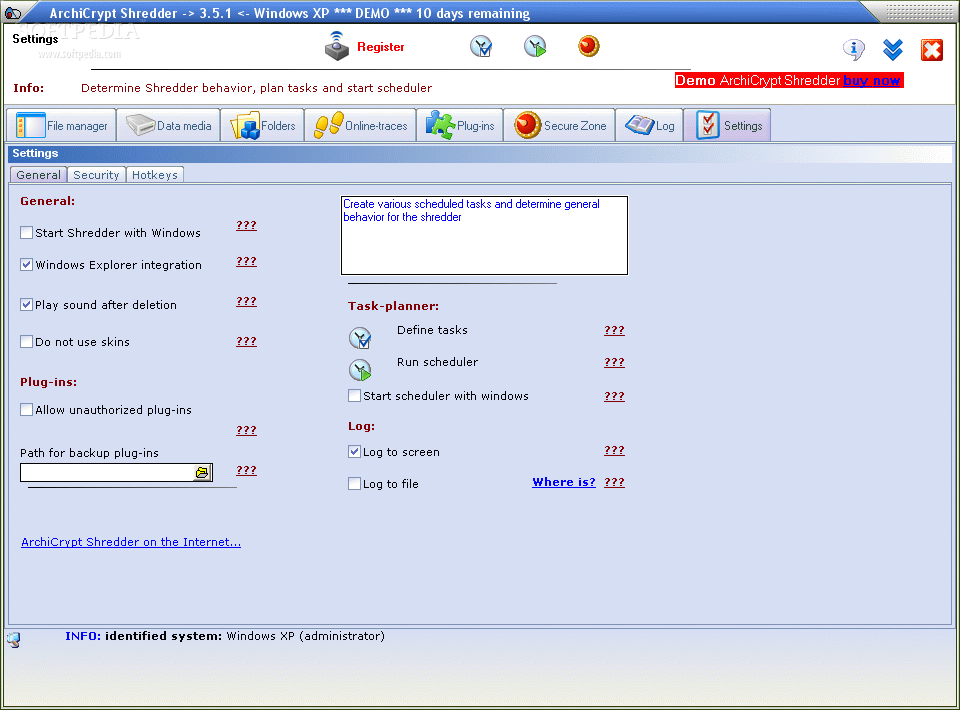Uncheck Log to screen
The height and width of the screenshot is (710, 960).
(354, 452)
